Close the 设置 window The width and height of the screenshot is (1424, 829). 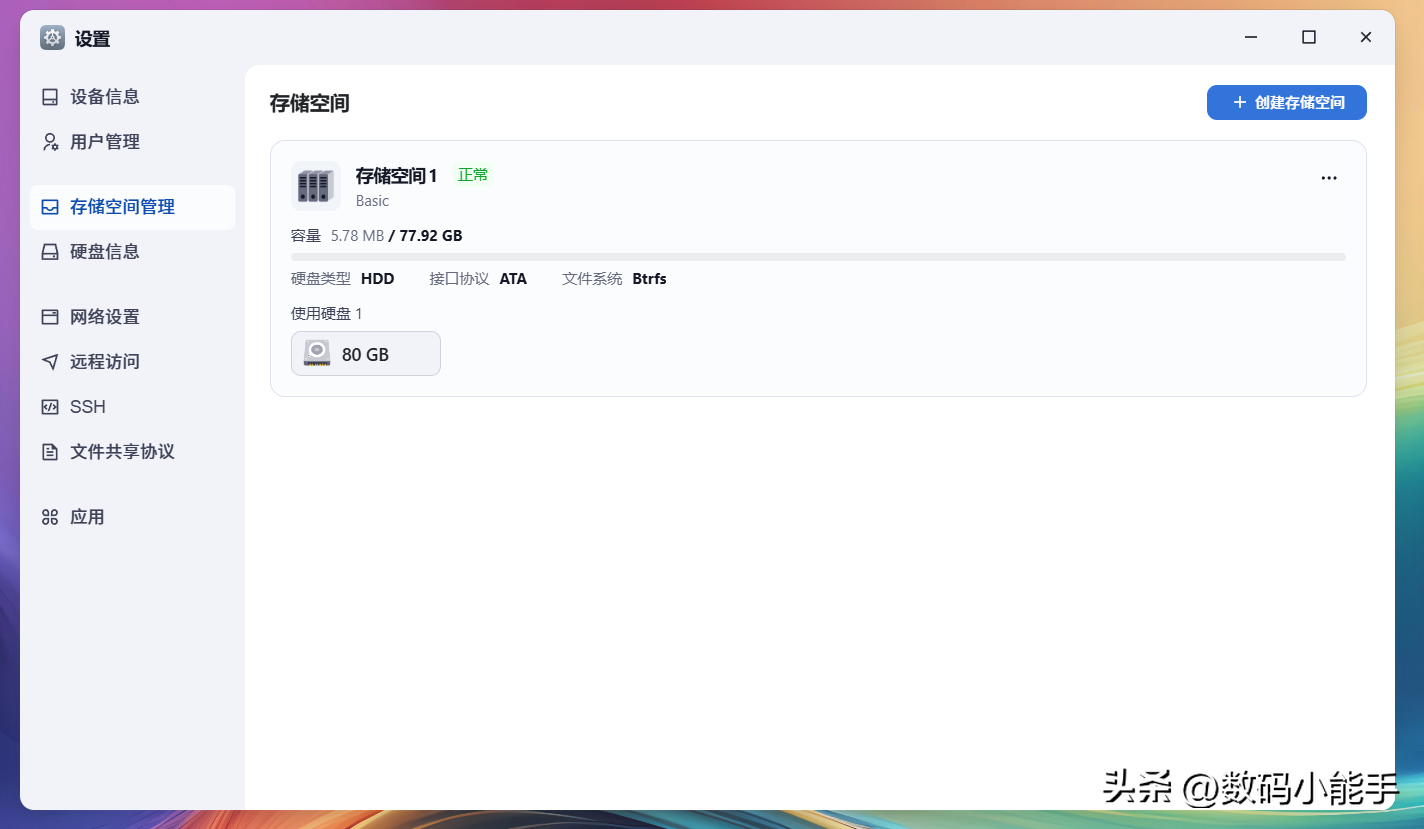(x=1366, y=38)
